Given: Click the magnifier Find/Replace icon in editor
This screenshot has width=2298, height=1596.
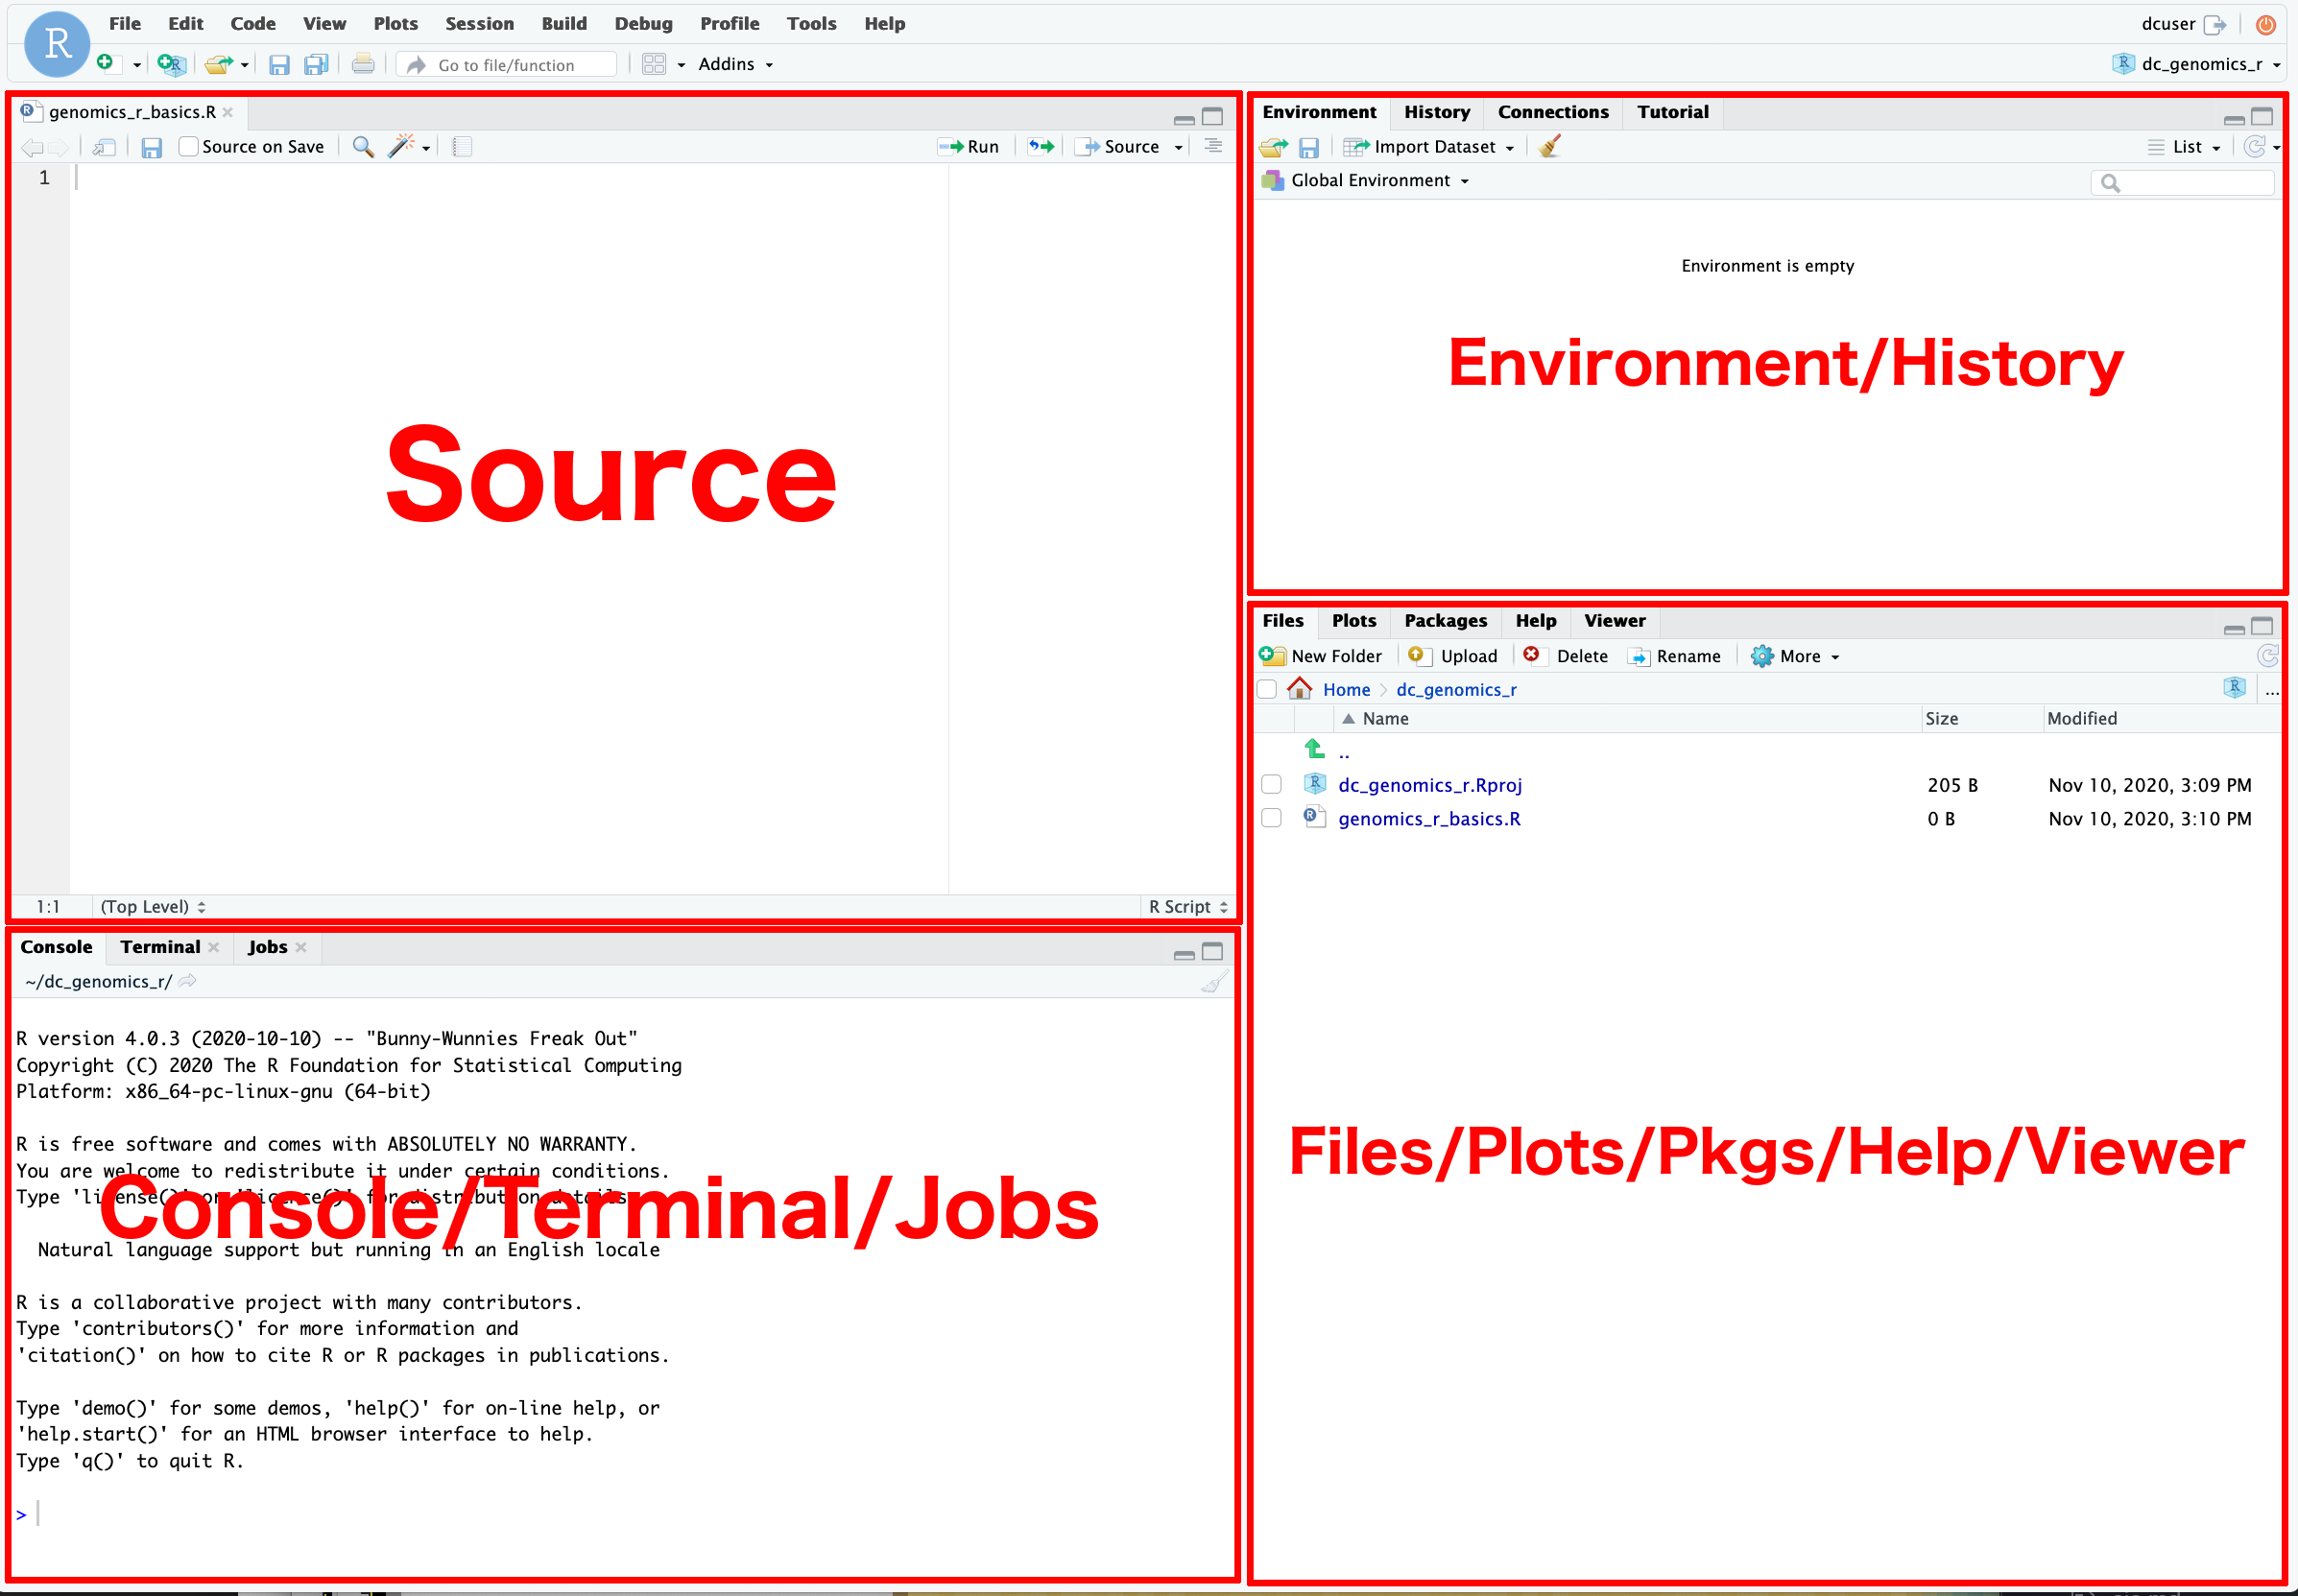Looking at the screenshot, I should pyautogui.click(x=363, y=147).
